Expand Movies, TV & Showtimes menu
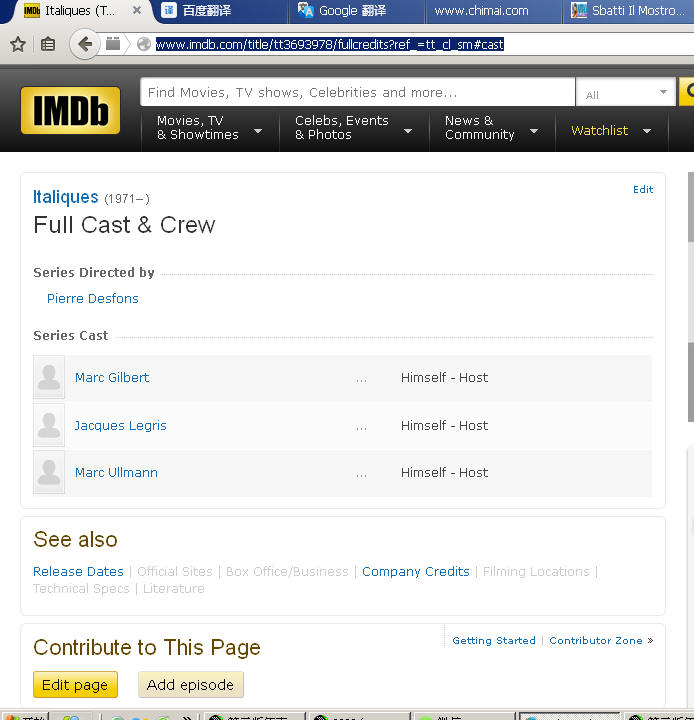Viewport: 694px width, 720px height. point(210,128)
